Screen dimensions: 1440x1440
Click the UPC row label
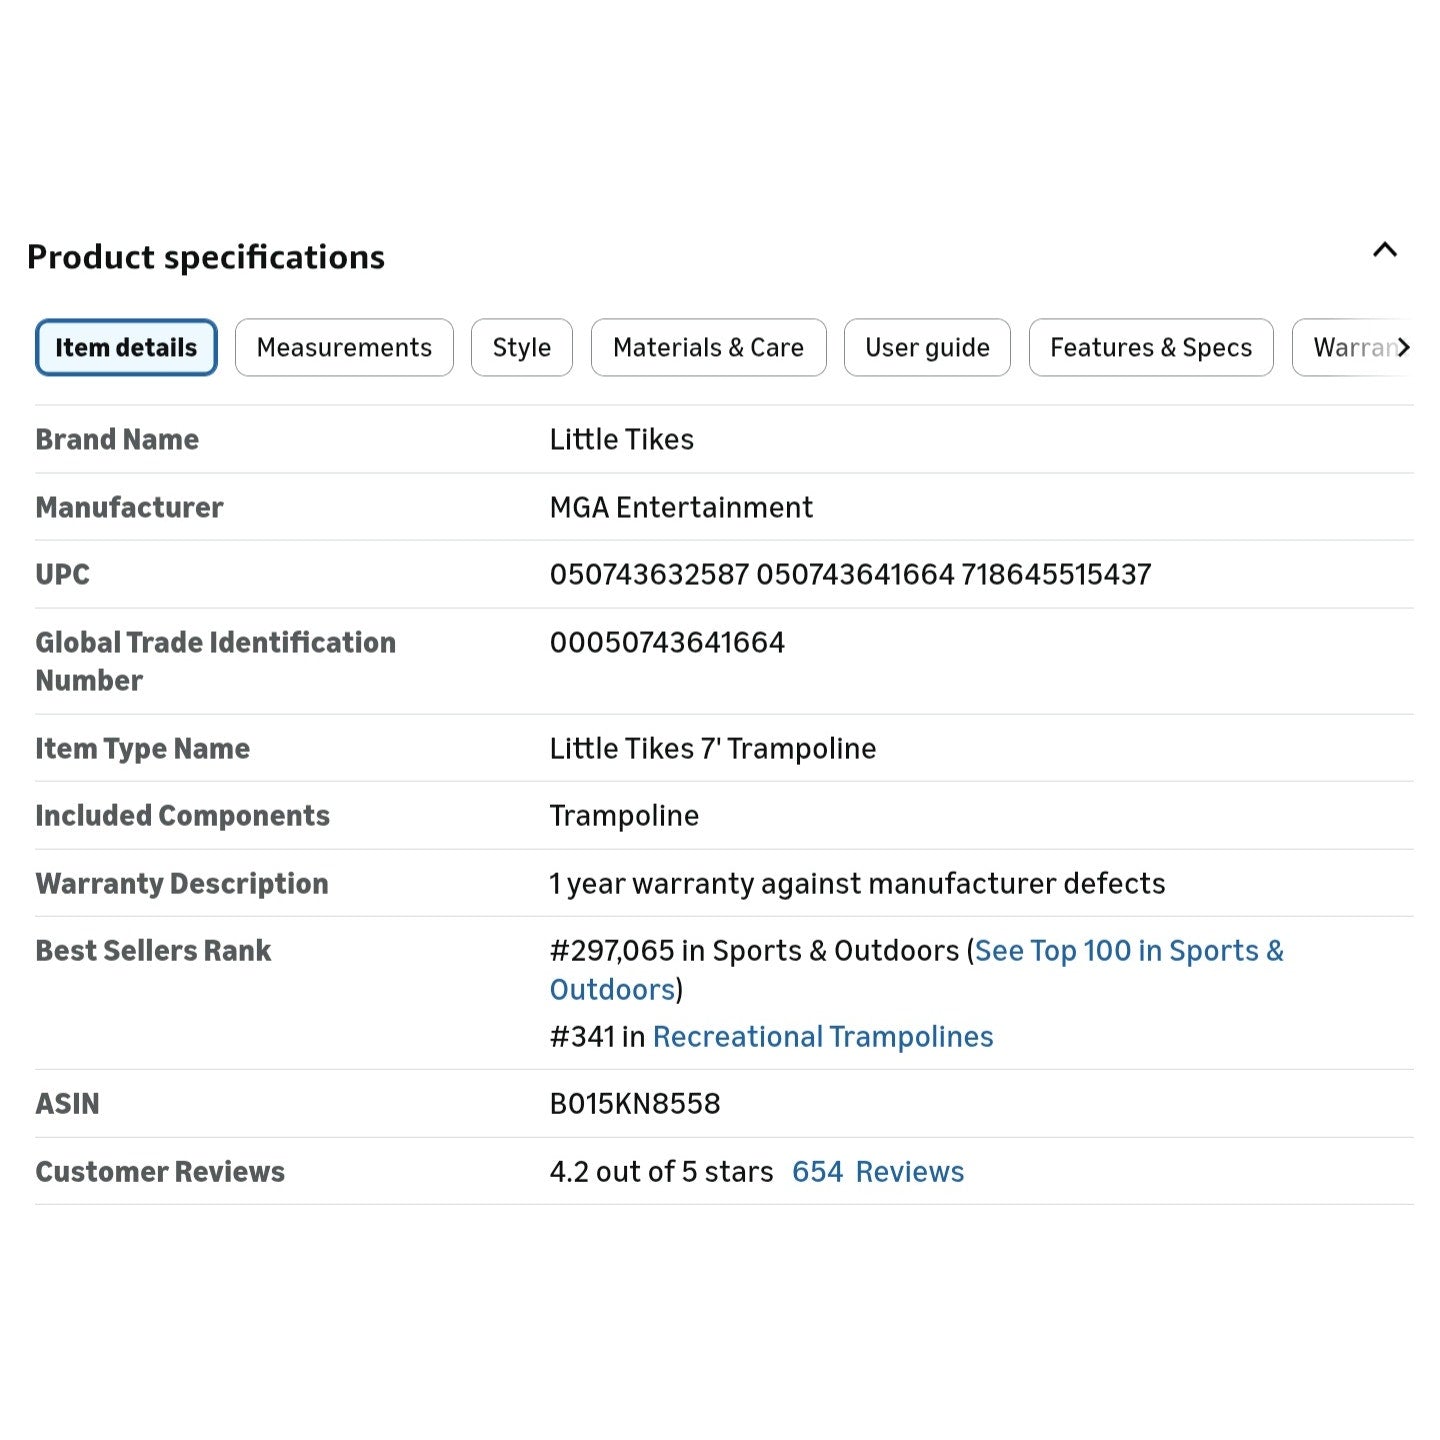click(62, 575)
